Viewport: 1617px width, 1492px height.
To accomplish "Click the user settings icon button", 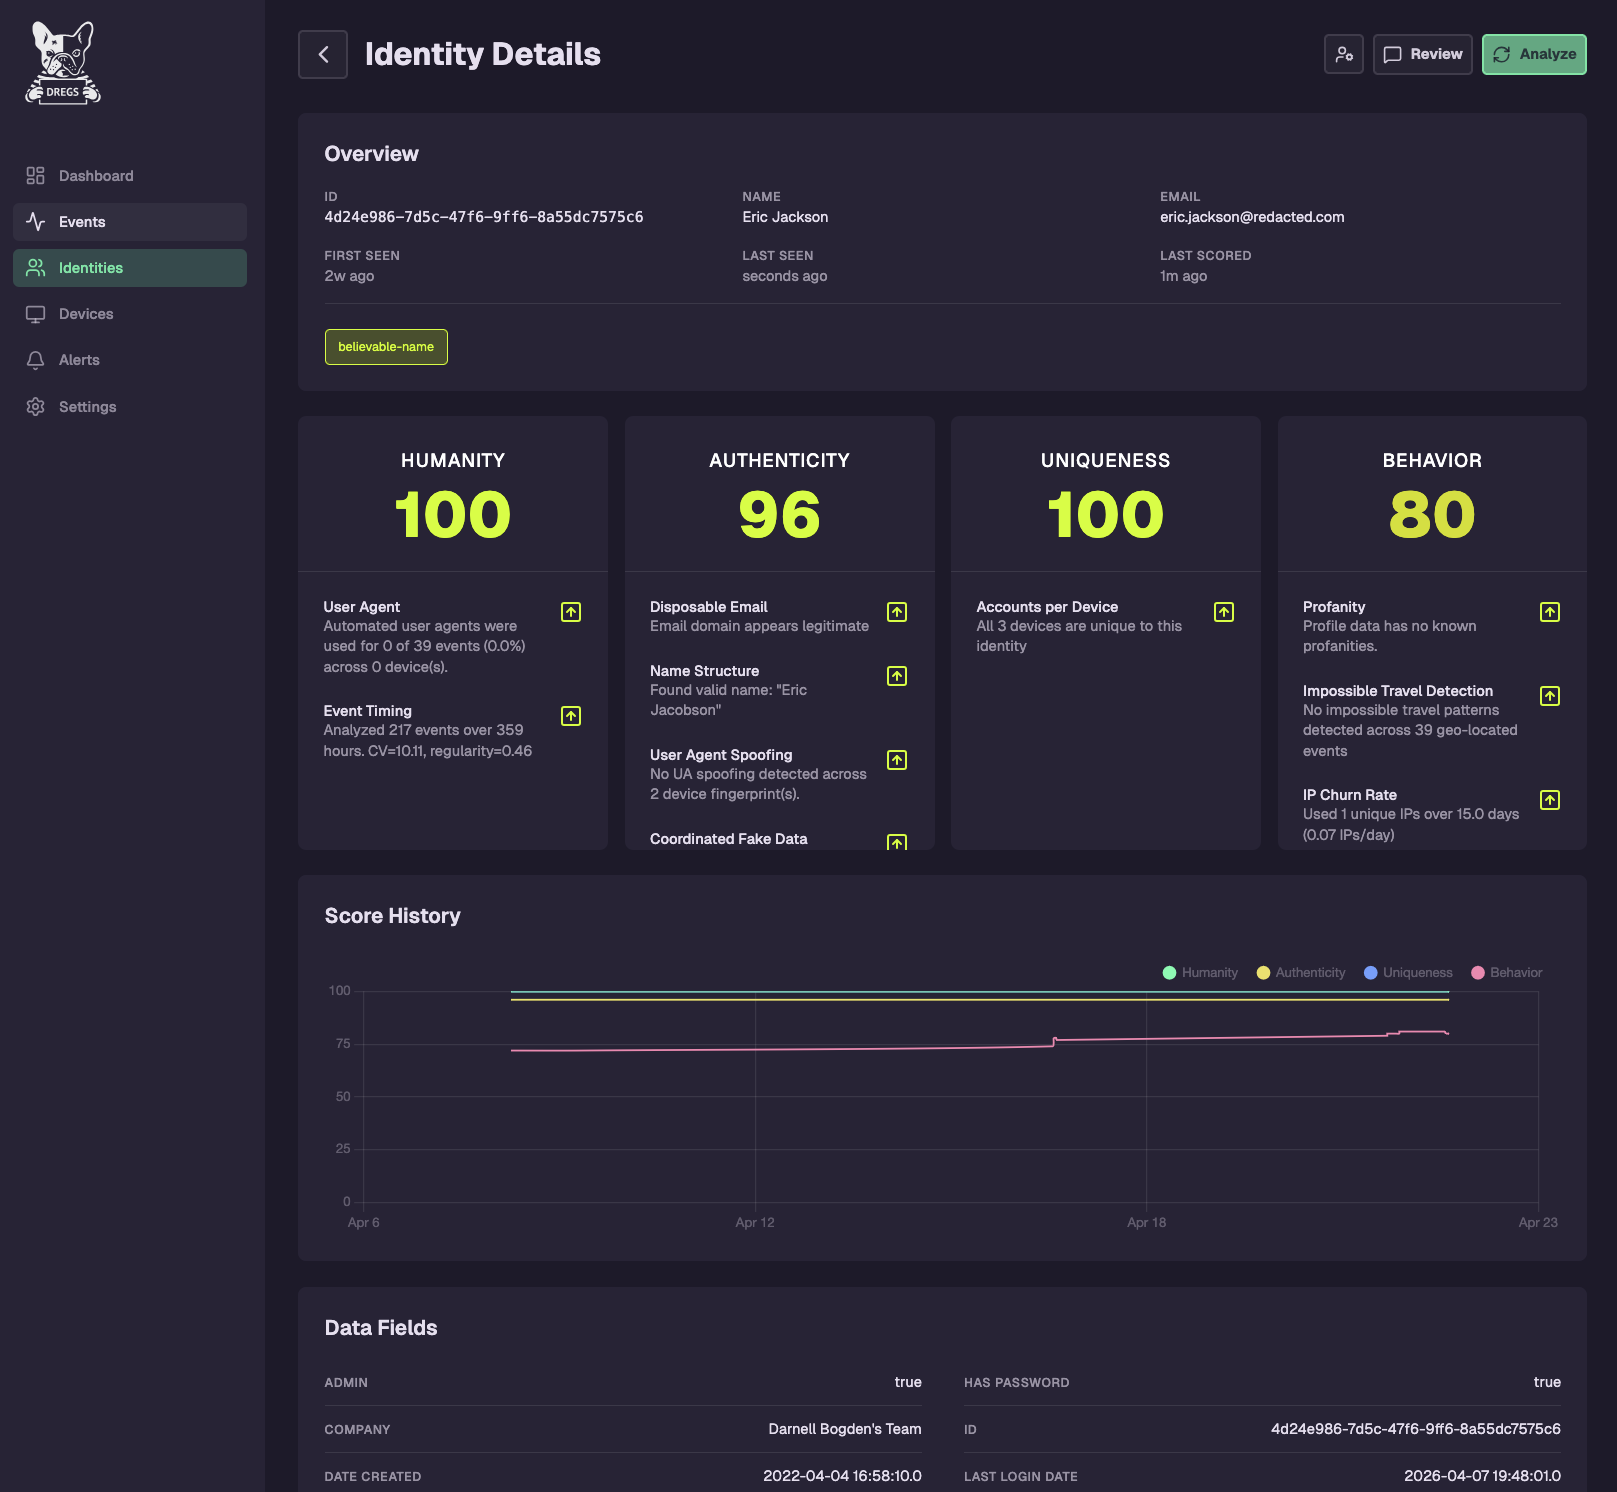I will coord(1343,54).
